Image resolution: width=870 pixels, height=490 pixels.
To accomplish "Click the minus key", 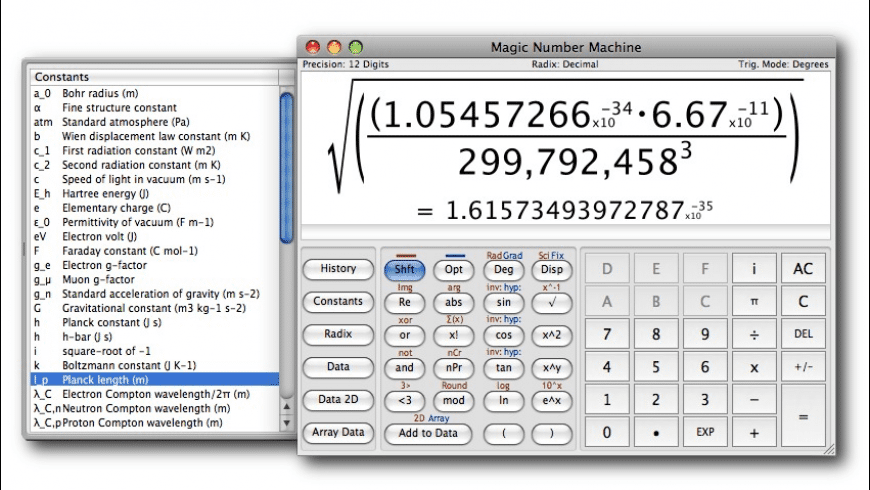I will [x=754, y=400].
